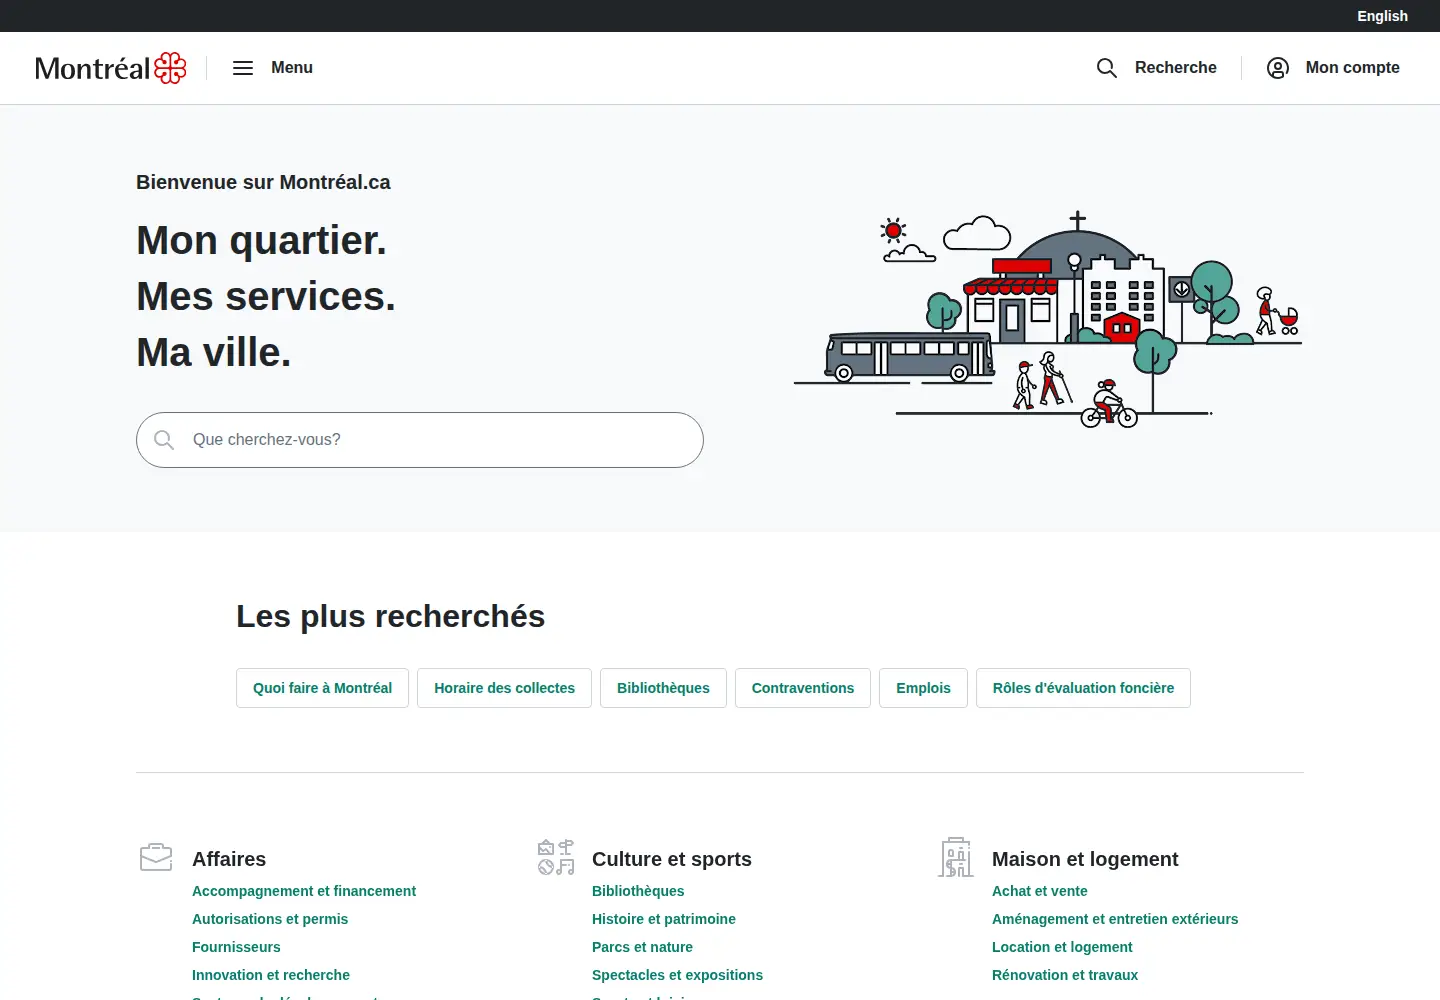
Task: Visit 'Location et logement' link
Action: [1062, 947]
